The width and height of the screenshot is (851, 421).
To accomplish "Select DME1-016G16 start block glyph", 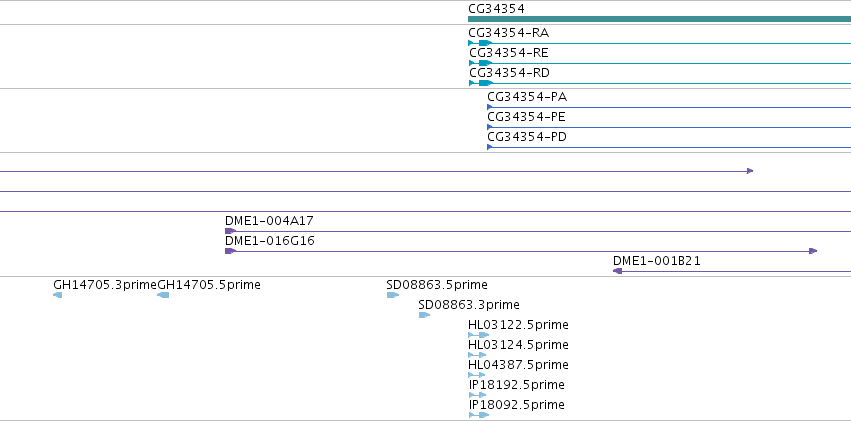I will point(230,251).
